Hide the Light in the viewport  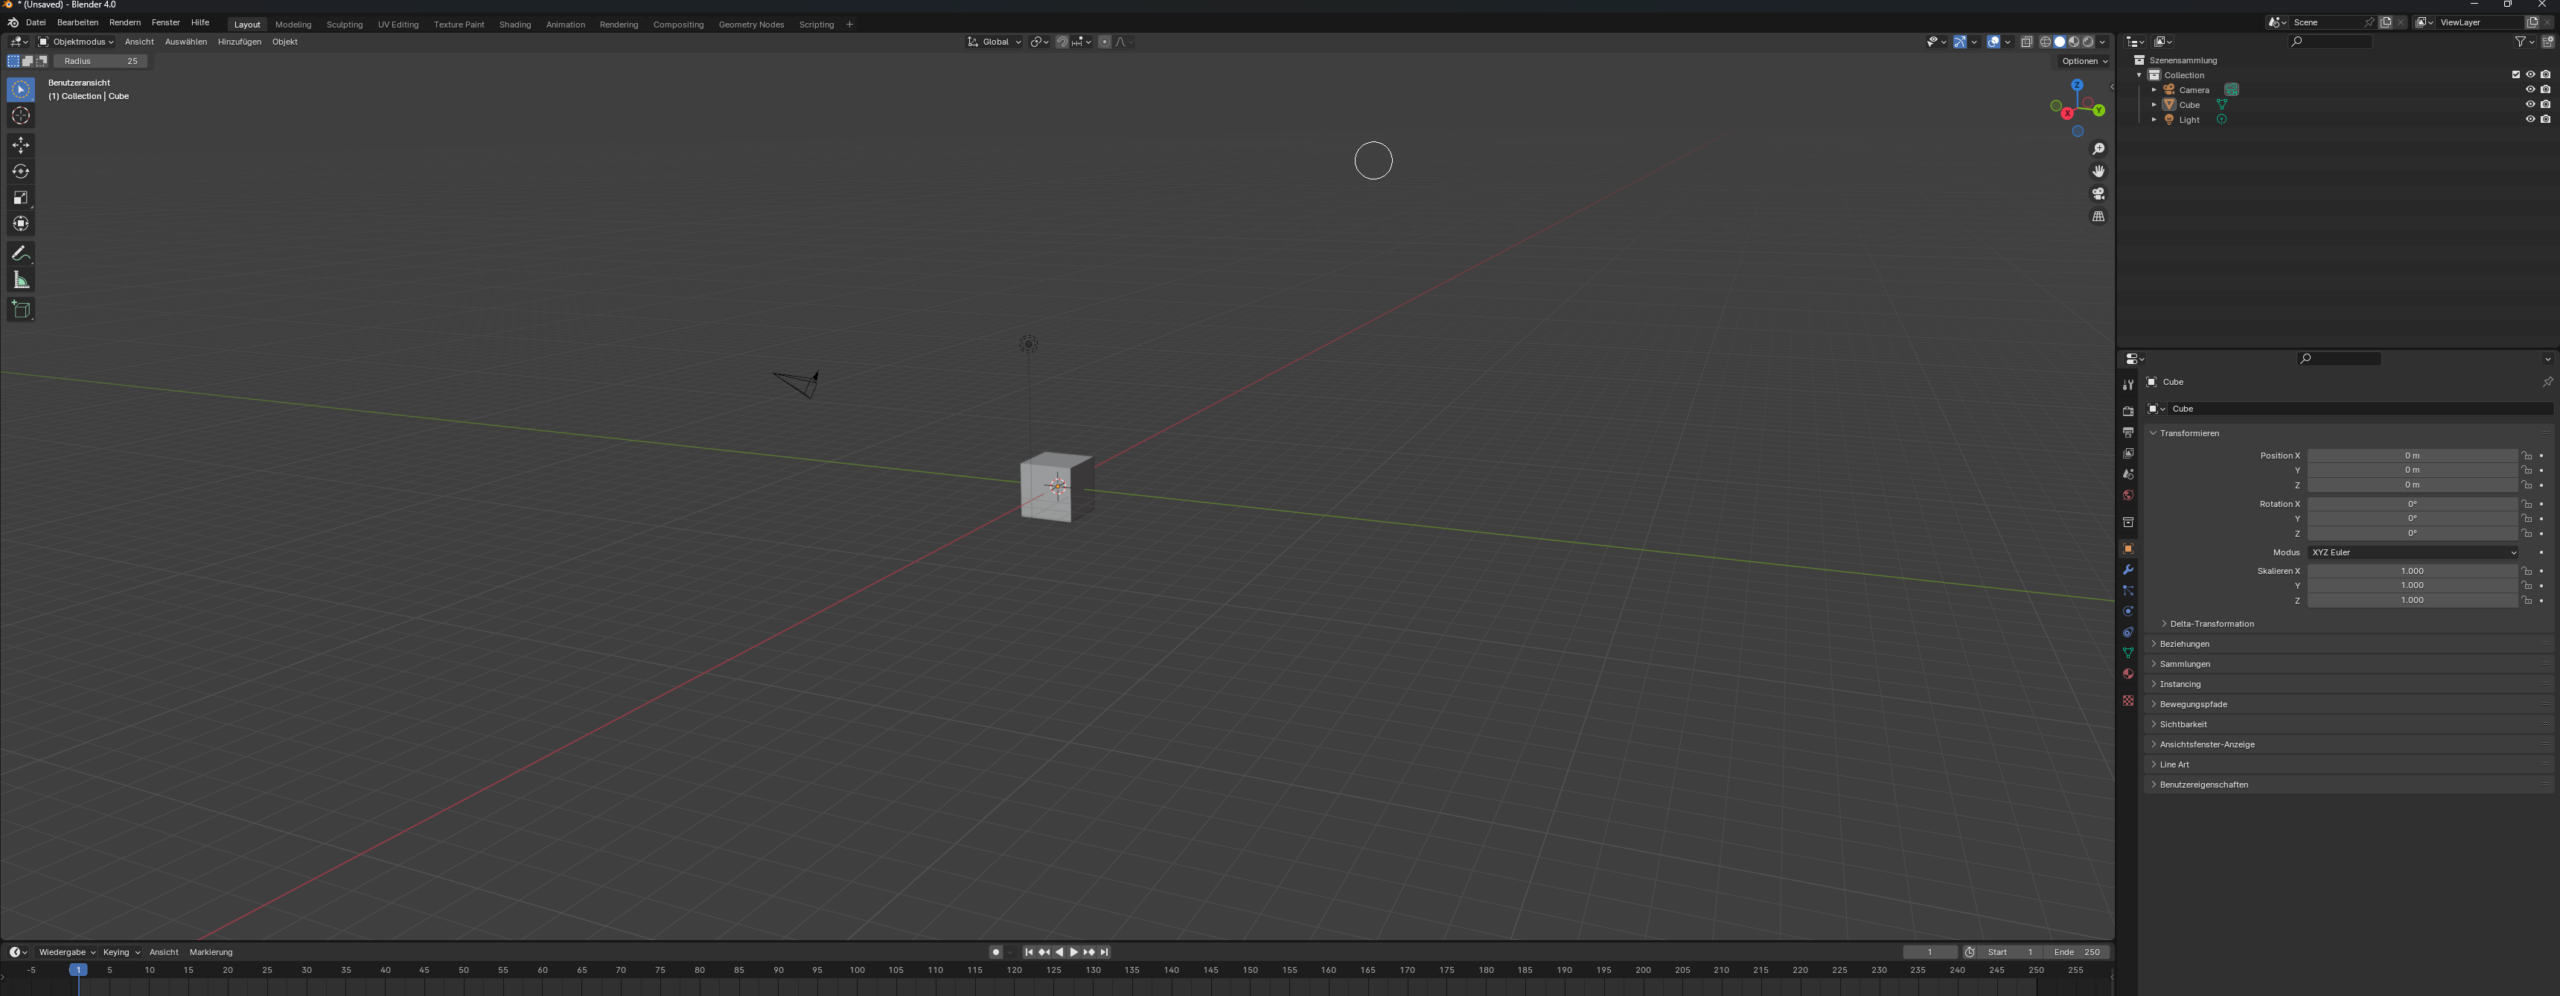coord(2529,119)
